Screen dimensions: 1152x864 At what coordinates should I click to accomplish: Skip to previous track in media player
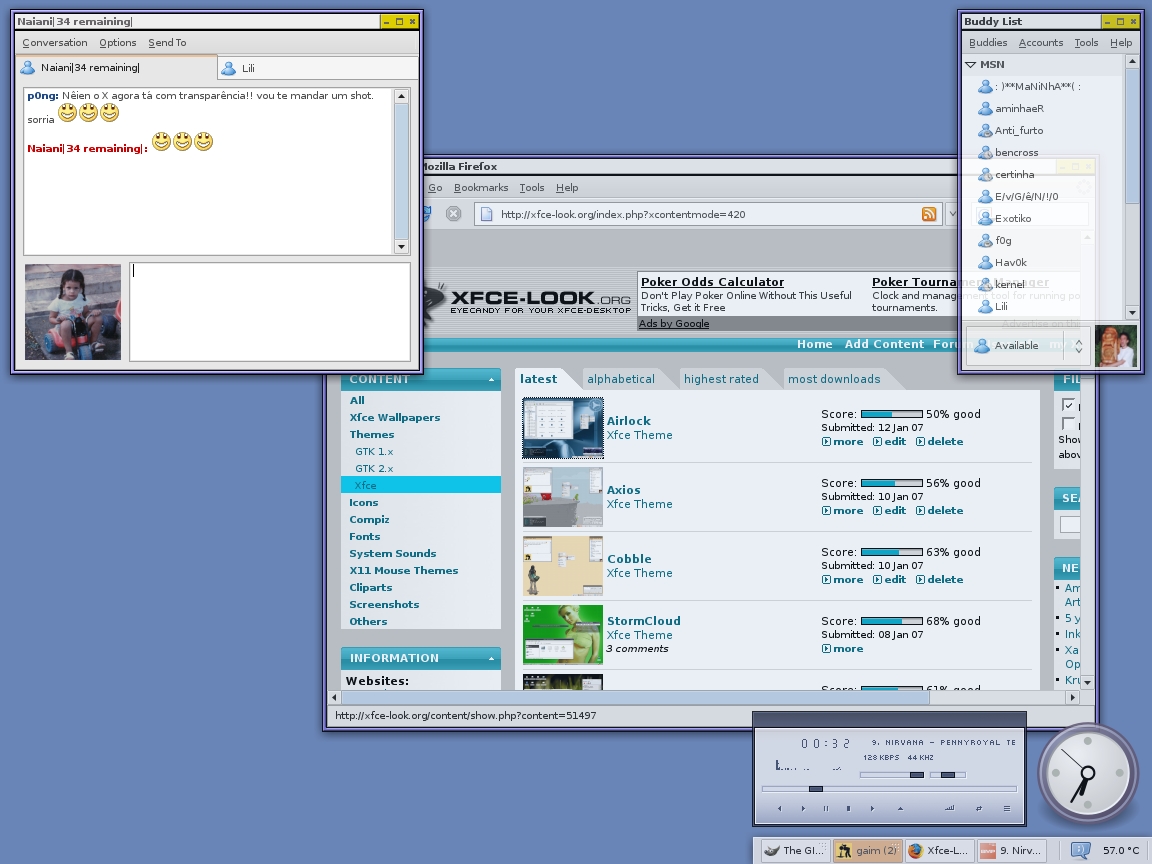point(780,808)
